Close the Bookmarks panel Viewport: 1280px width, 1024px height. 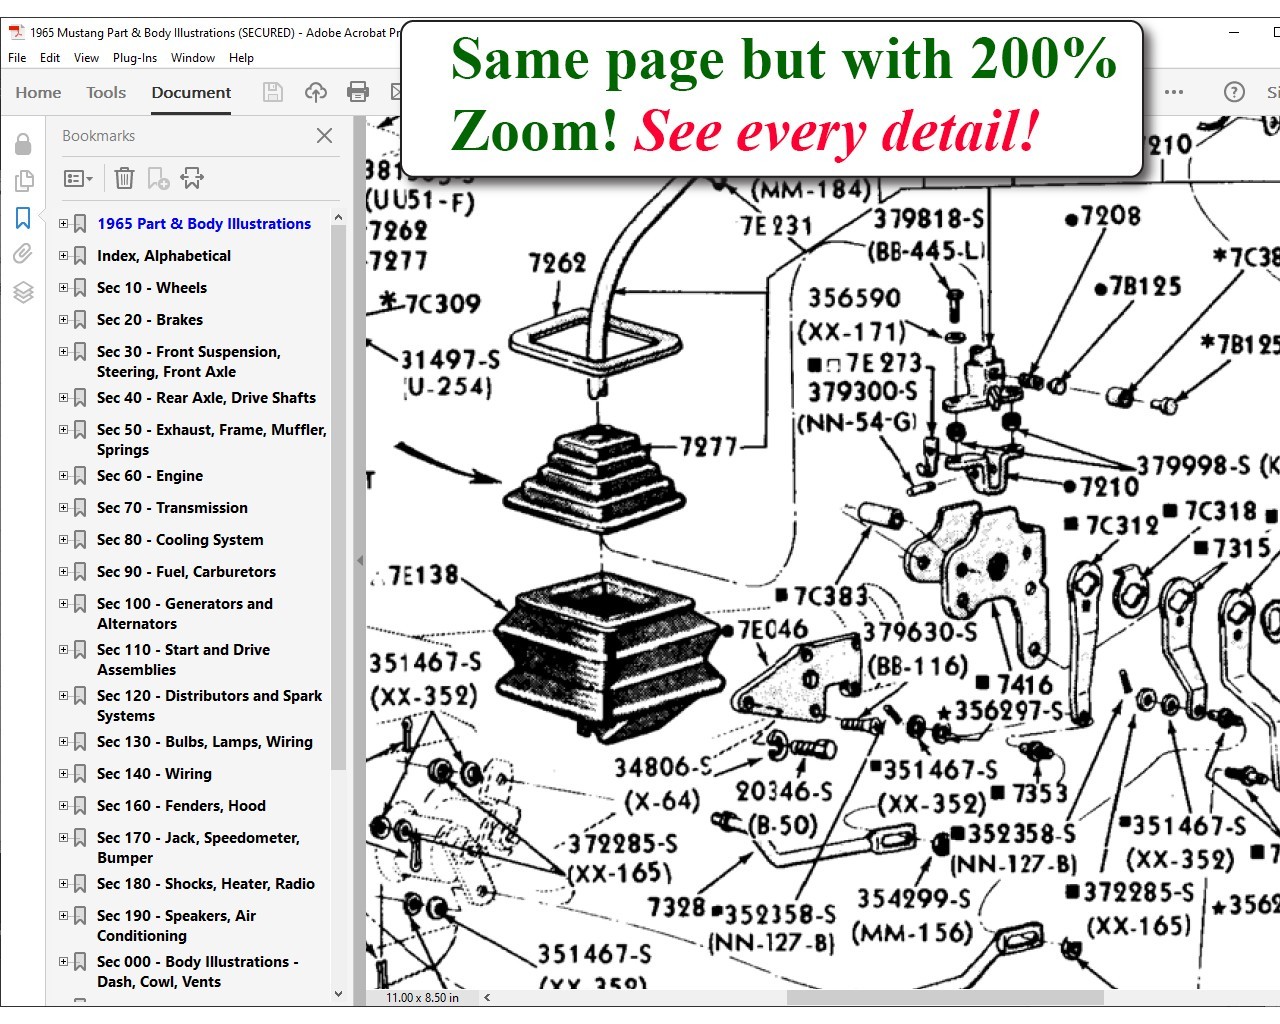tap(324, 136)
